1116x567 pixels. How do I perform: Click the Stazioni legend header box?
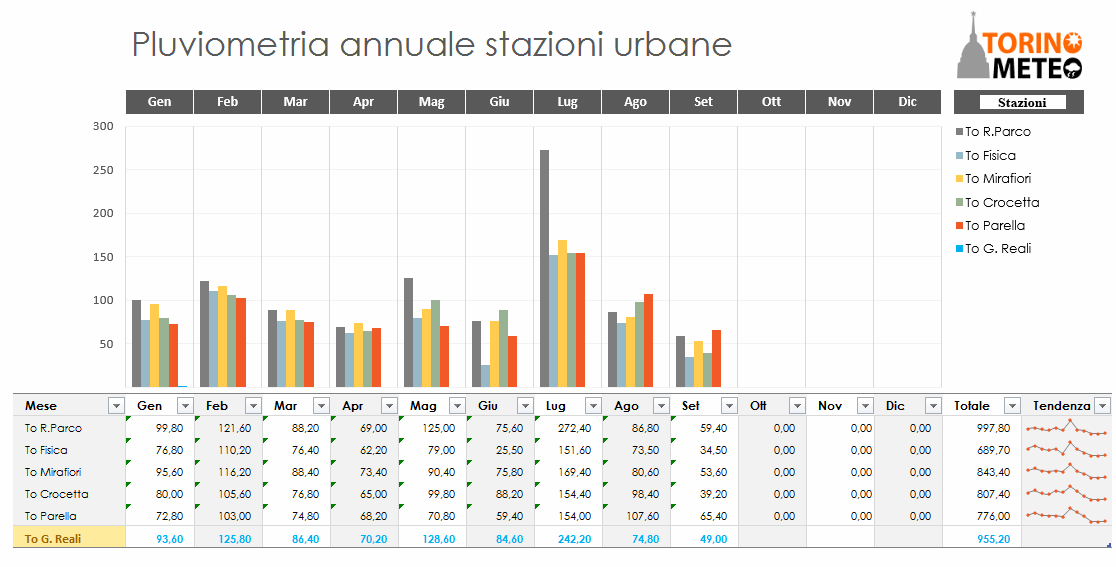click(1018, 102)
